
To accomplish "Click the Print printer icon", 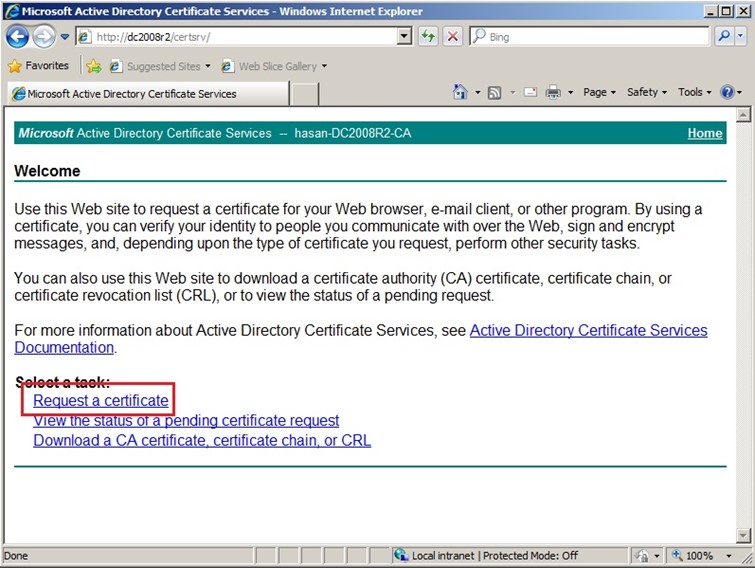I will point(553,92).
